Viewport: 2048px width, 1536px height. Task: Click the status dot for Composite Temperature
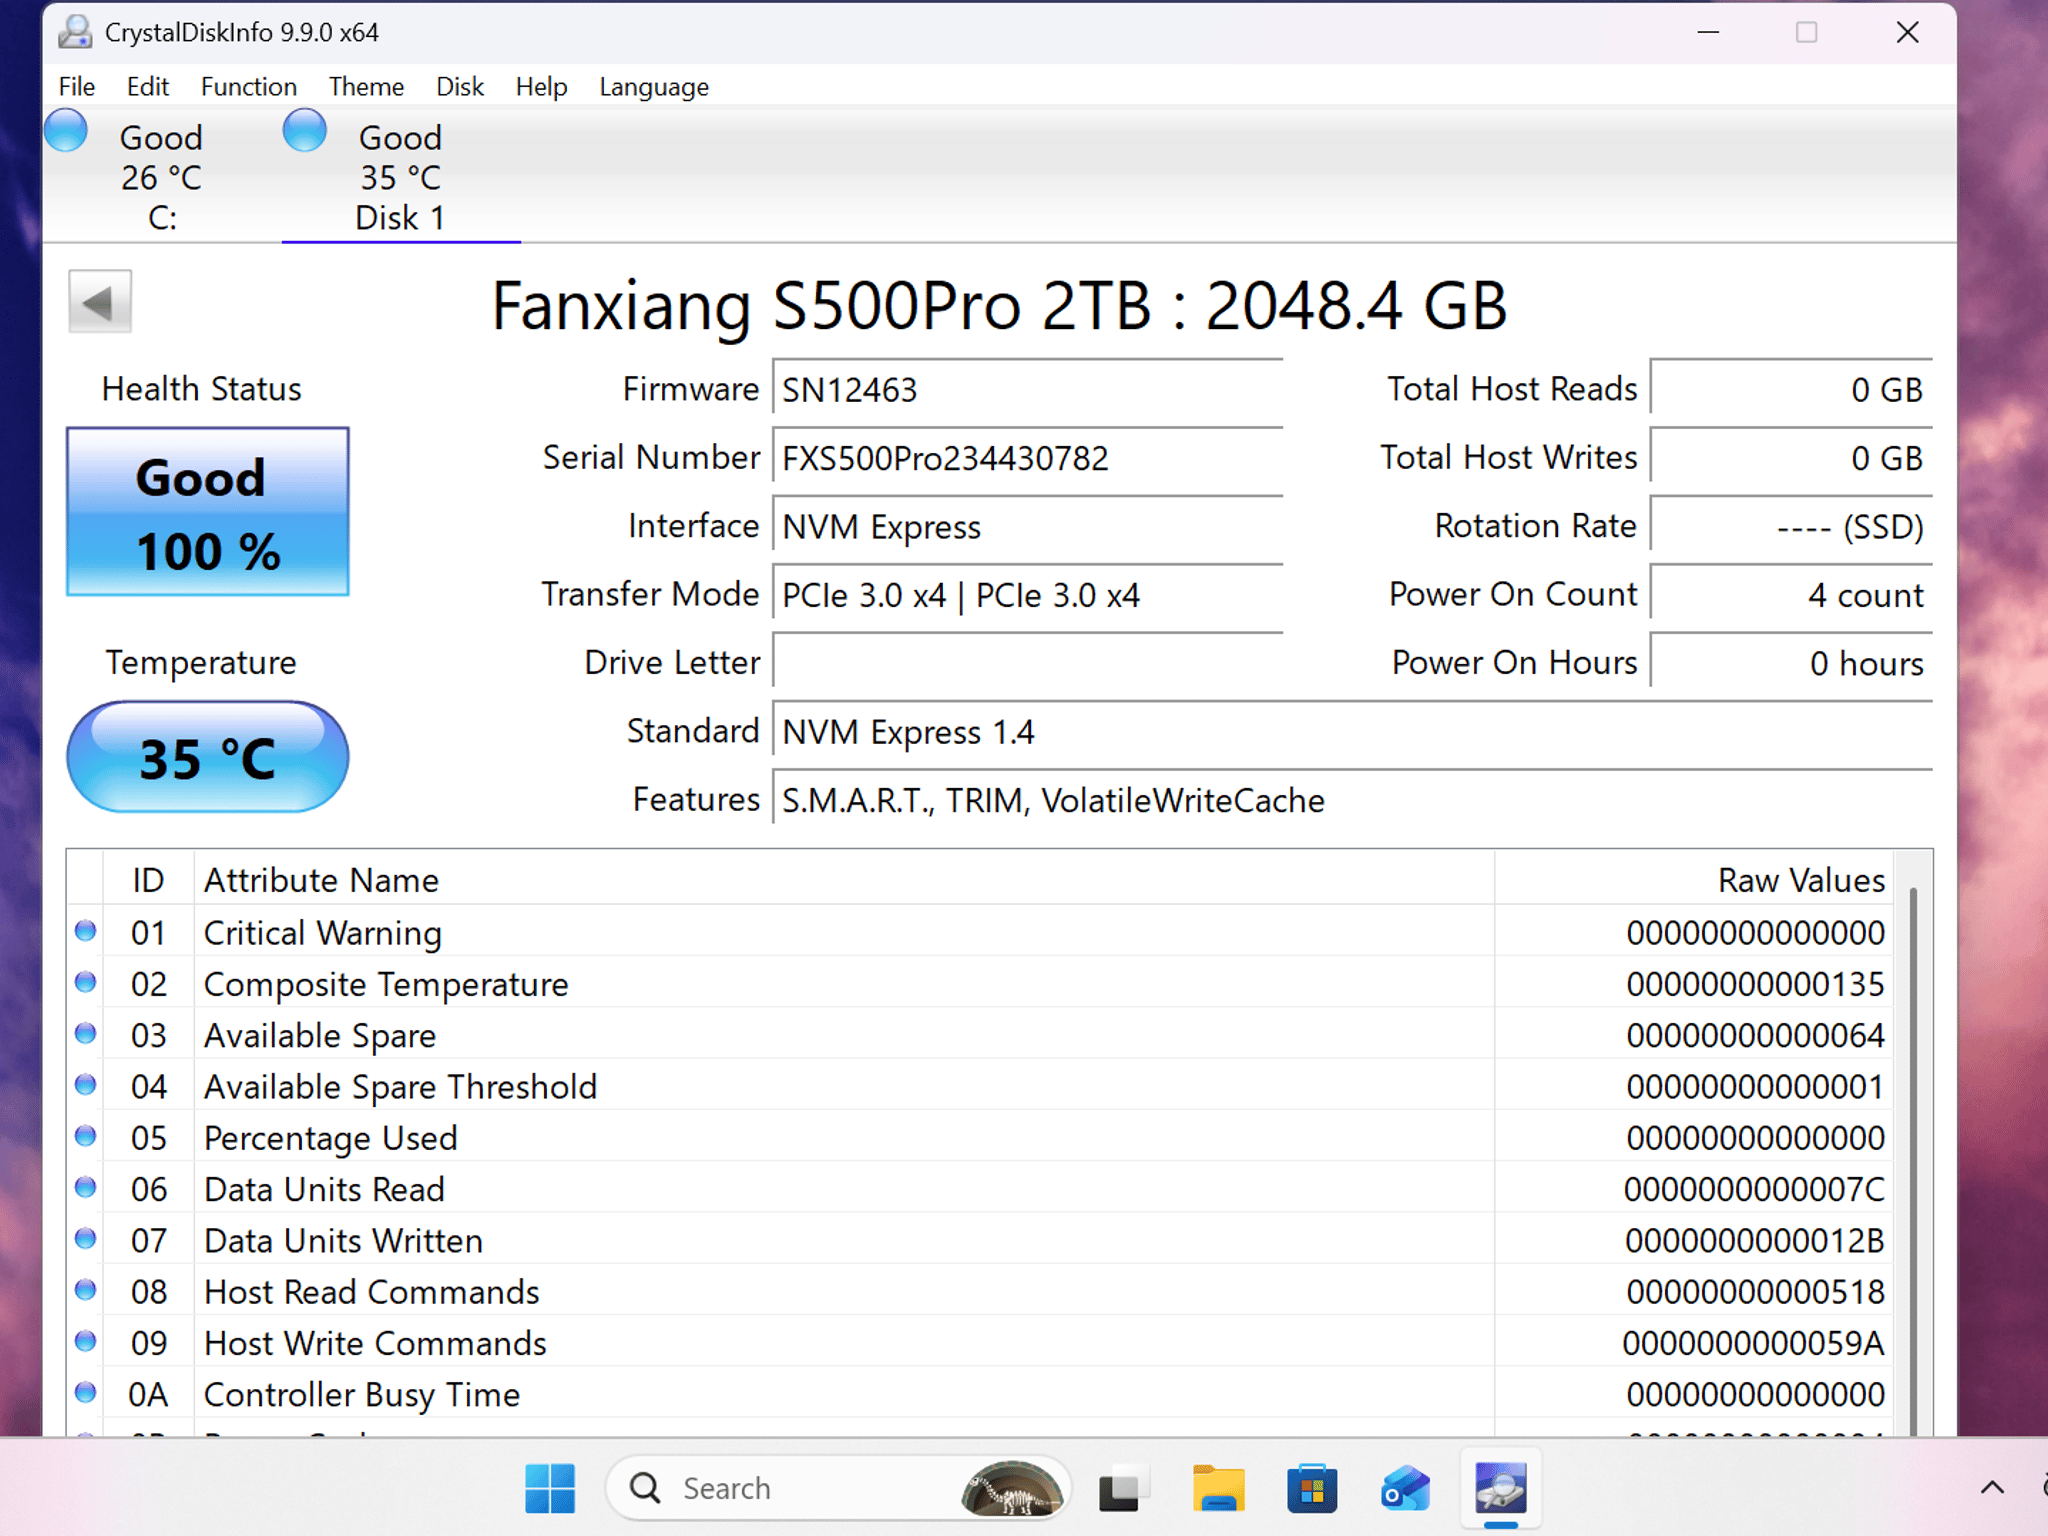coord(86,982)
